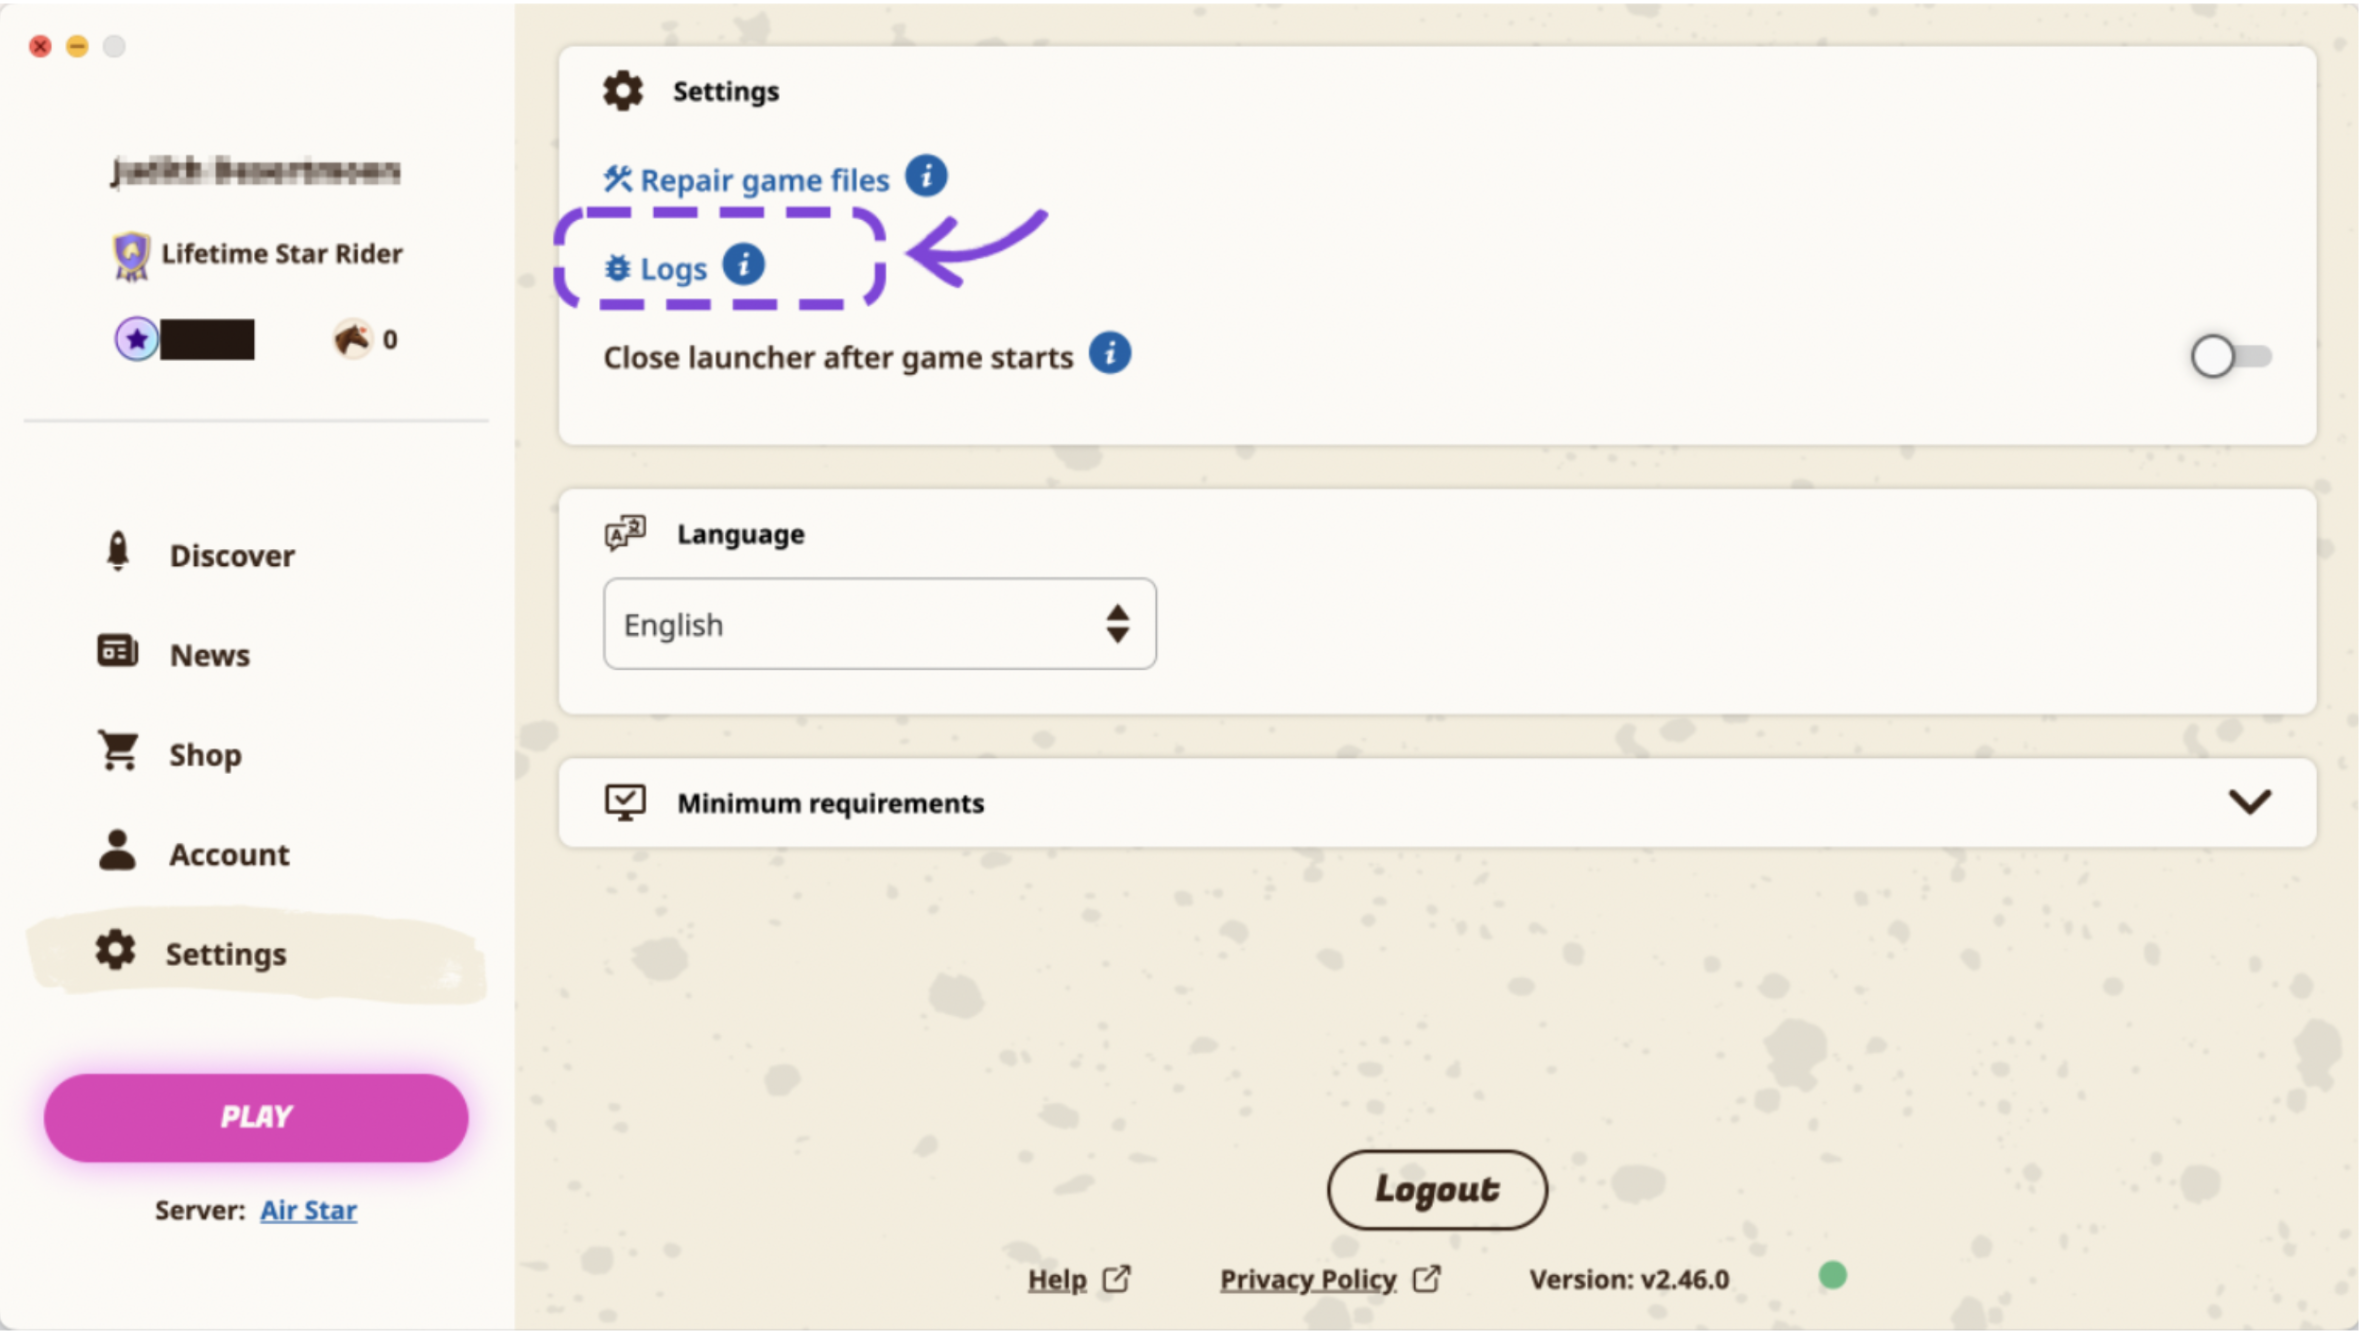Open the Discover section
Screen dimensions: 2360x1334
pos(231,556)
